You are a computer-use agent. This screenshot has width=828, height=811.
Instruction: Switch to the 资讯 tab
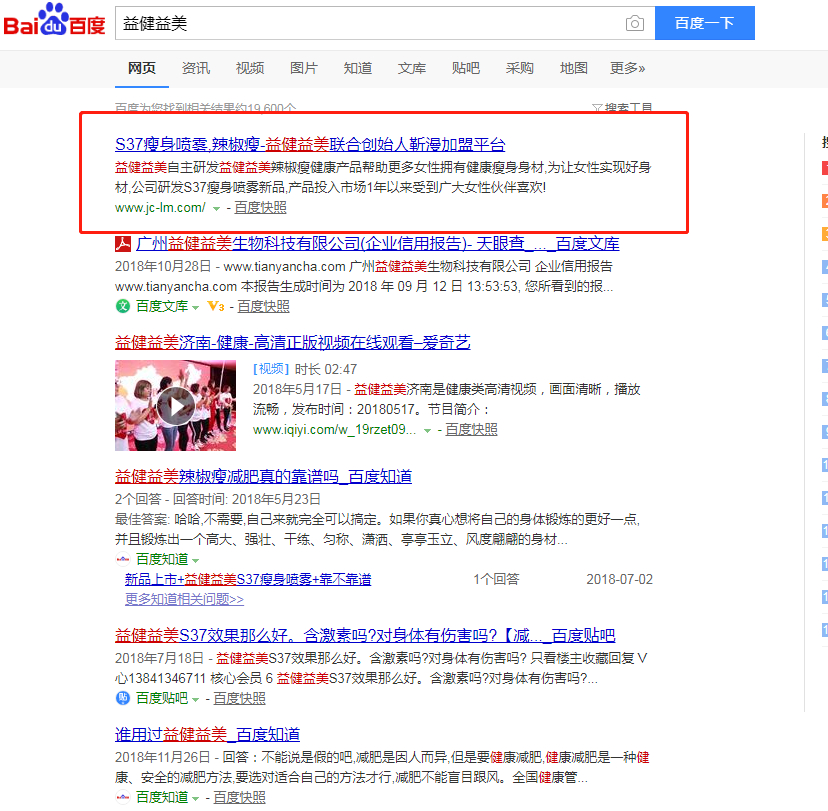(x=196, y=68)
